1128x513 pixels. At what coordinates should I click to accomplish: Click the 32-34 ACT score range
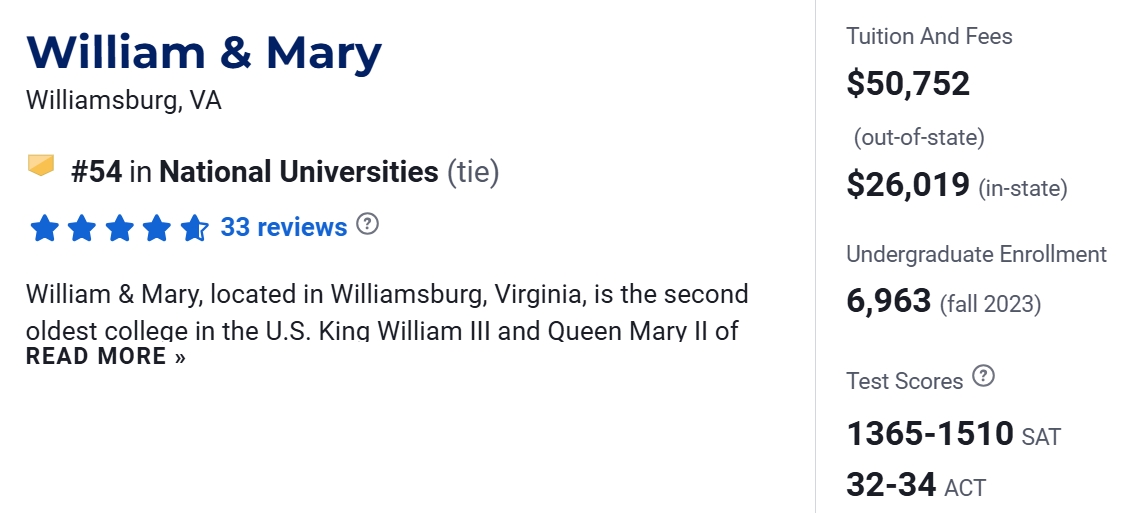890,485
